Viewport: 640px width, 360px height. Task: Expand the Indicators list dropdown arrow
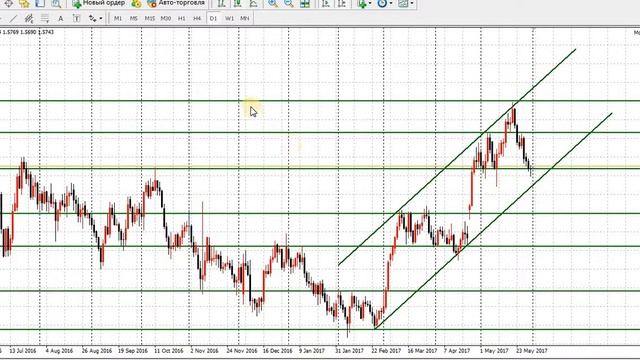tap(370, 3)
